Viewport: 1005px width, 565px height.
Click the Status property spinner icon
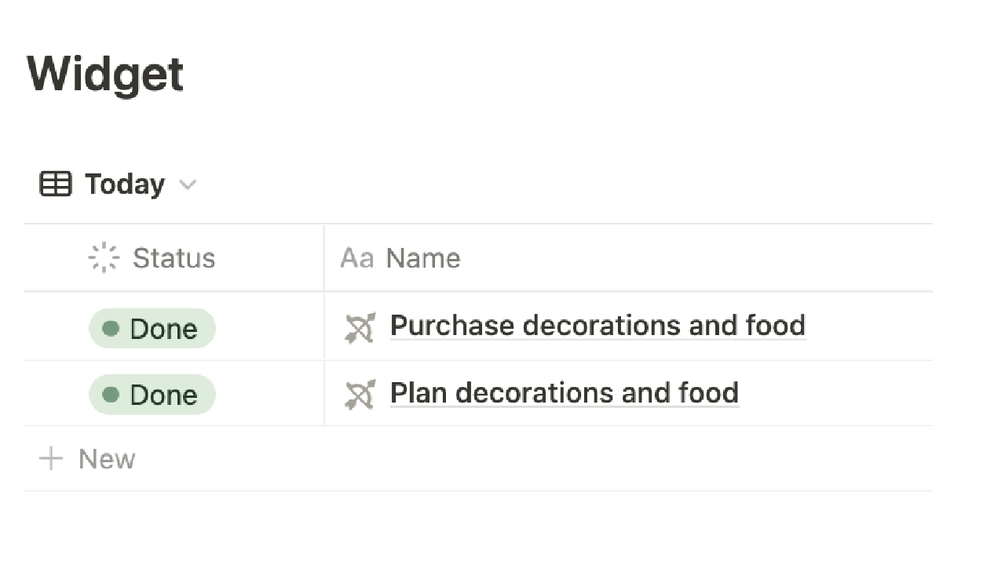coord(103,258)
